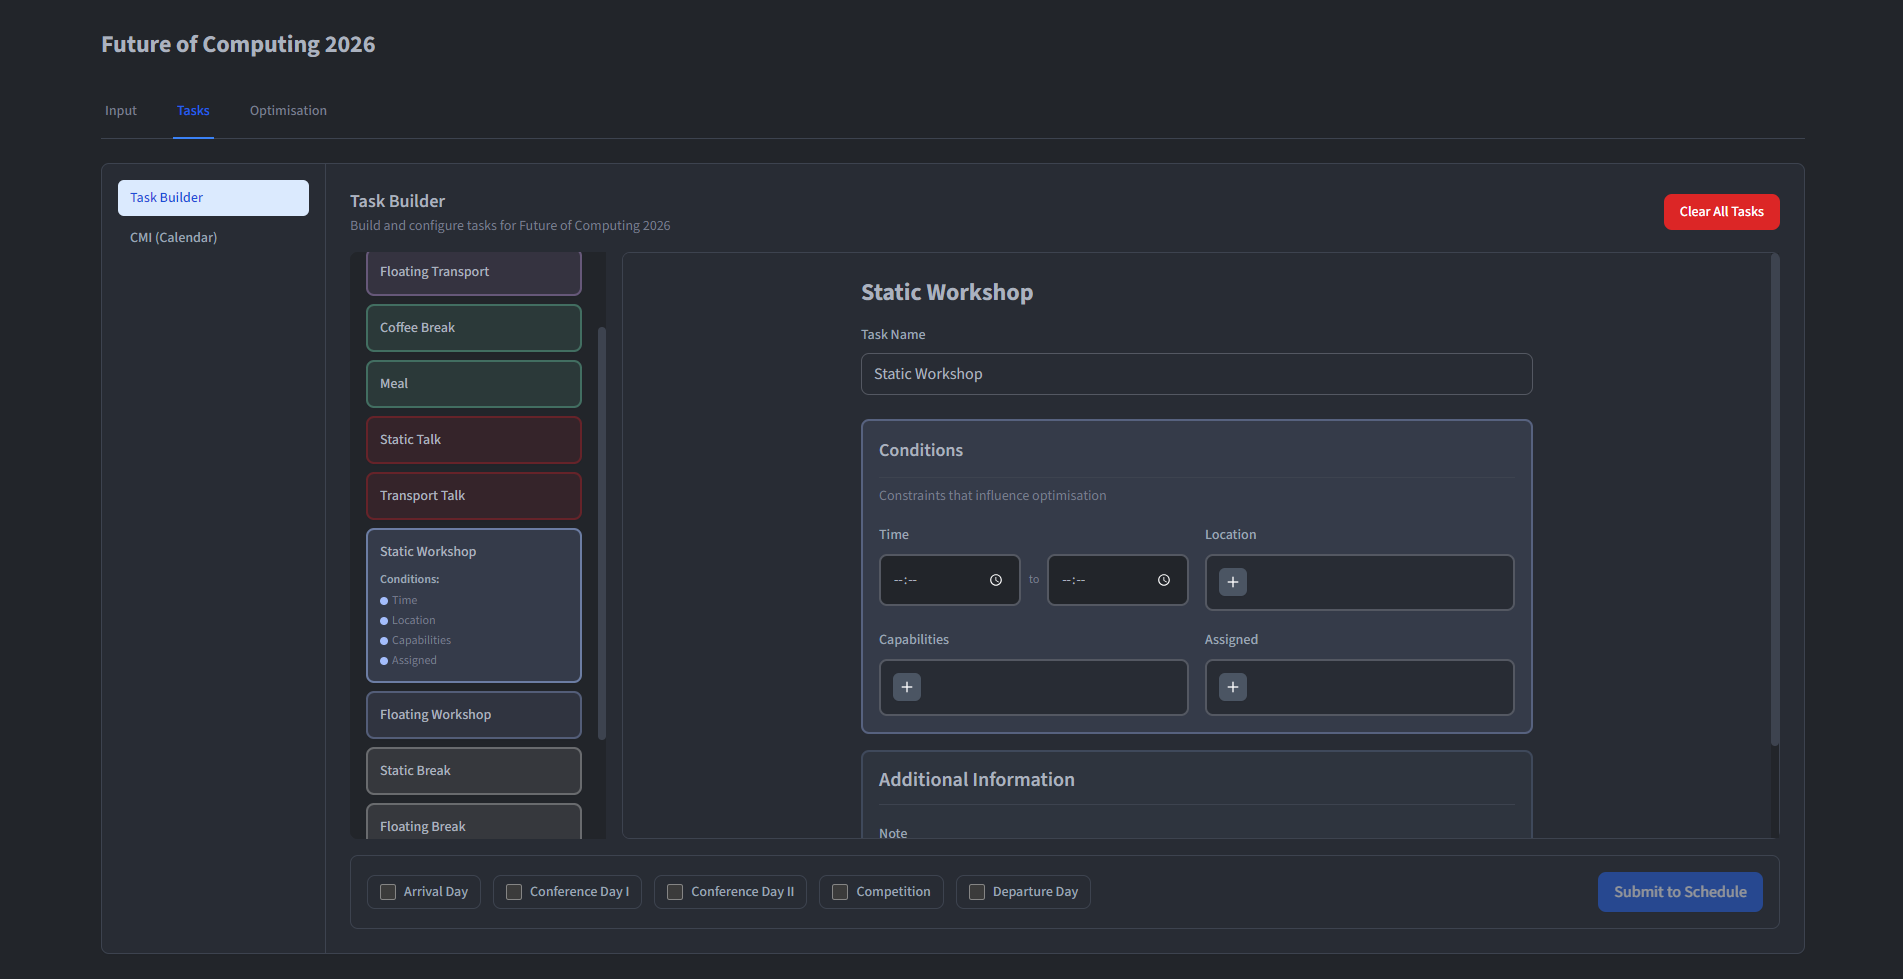The height and width of the screenshot is (979, 1903).
Task: Select the Transport Talk task card
Action: click(x=474, y=496)
